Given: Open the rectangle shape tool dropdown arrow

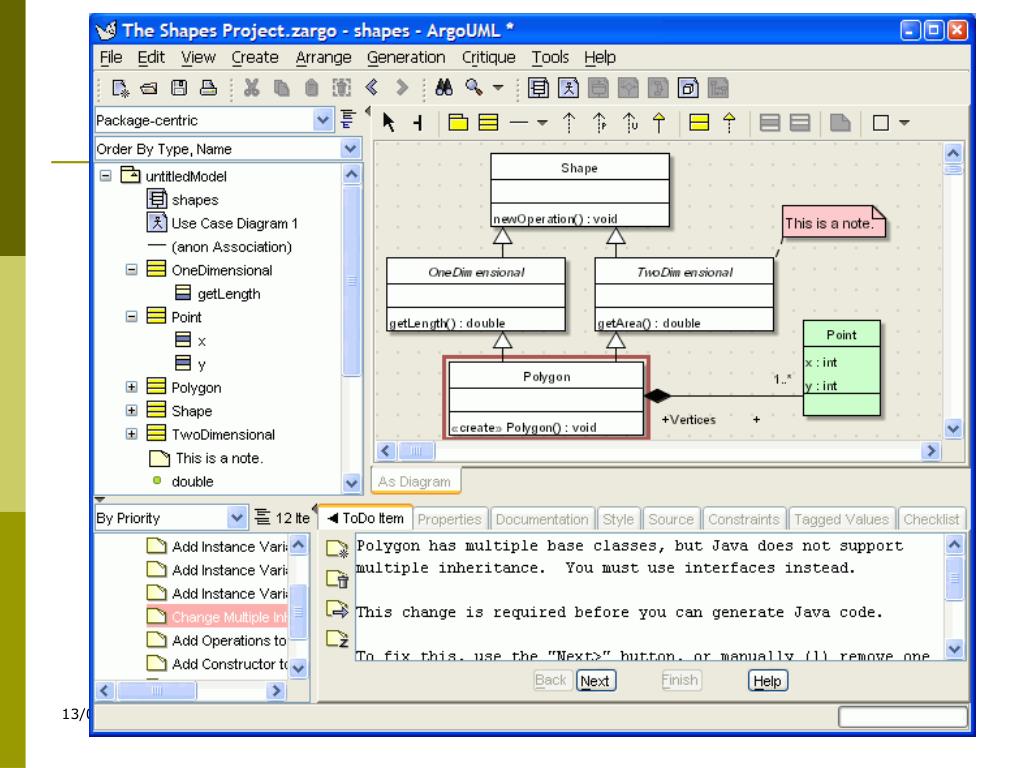Looking at the screenshot, I should [904, 122].
